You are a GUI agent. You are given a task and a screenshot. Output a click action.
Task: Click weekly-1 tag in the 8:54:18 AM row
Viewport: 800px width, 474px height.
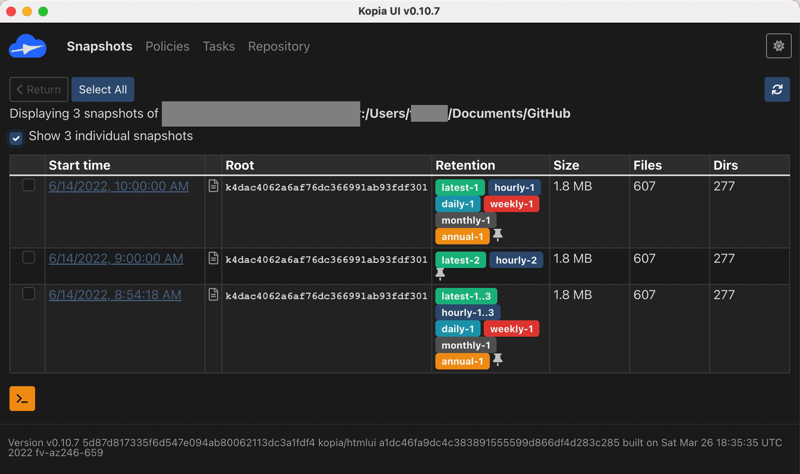click(511, 329)
